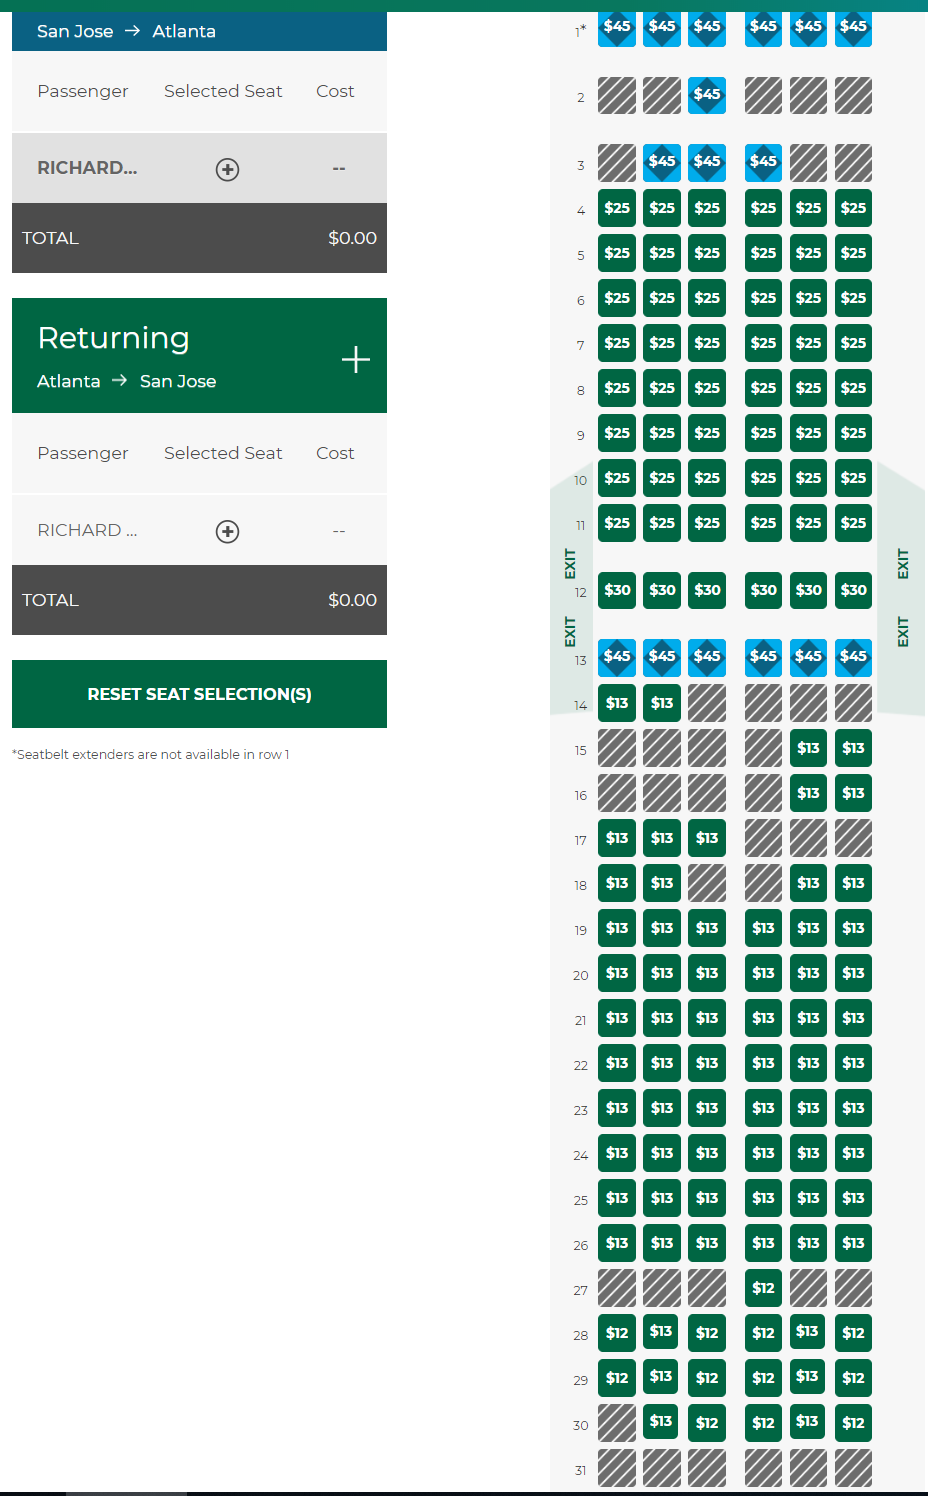Pick the leftmost $12 seat in row 28
The height and width of the screenshot is (1496, 928).
(617, 1333)
